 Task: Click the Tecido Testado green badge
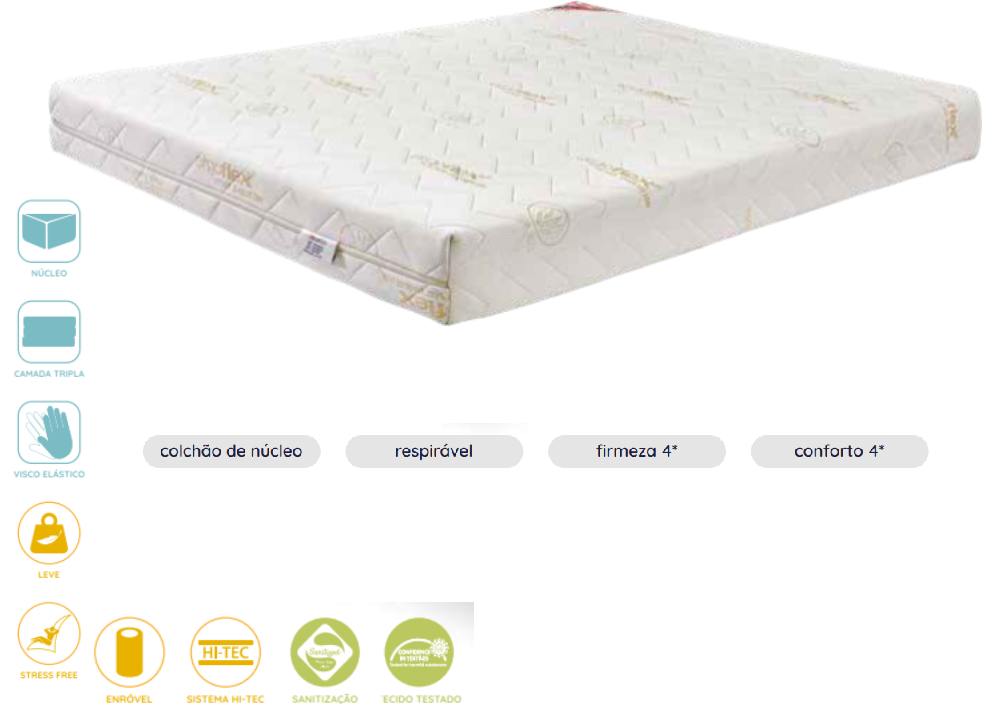point(420,652)
